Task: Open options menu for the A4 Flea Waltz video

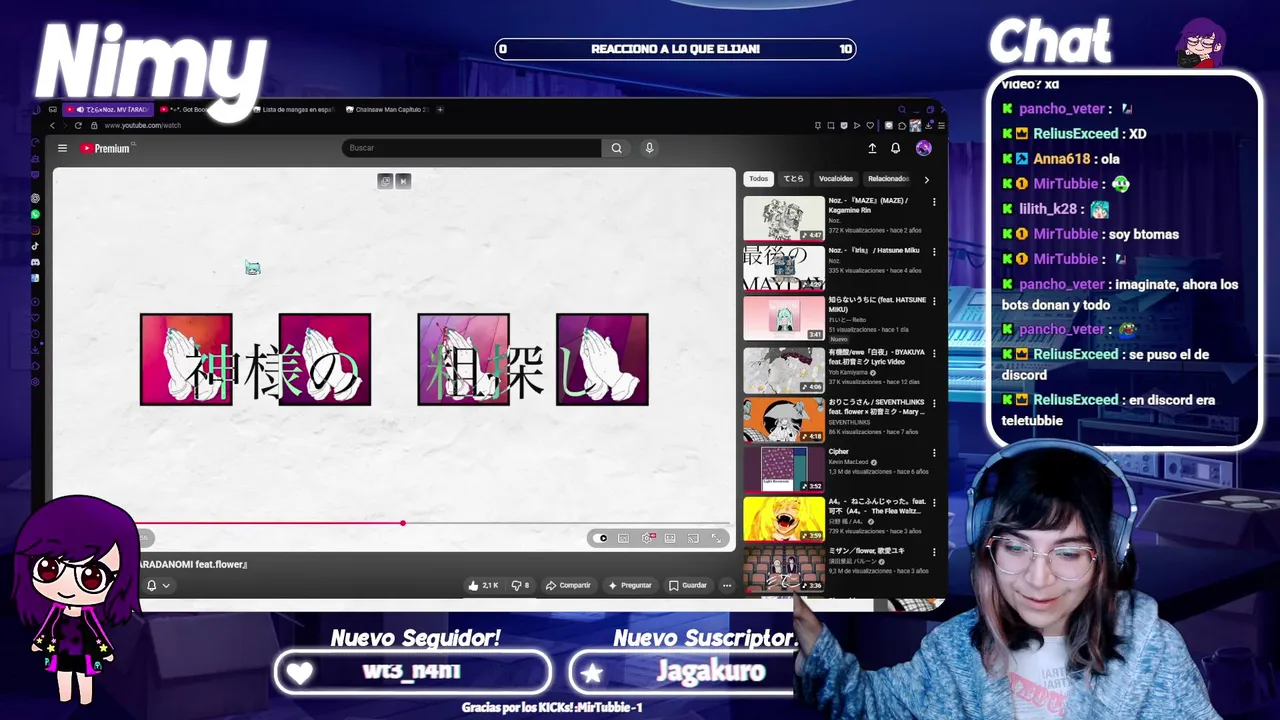Action: tap(934, 503)
